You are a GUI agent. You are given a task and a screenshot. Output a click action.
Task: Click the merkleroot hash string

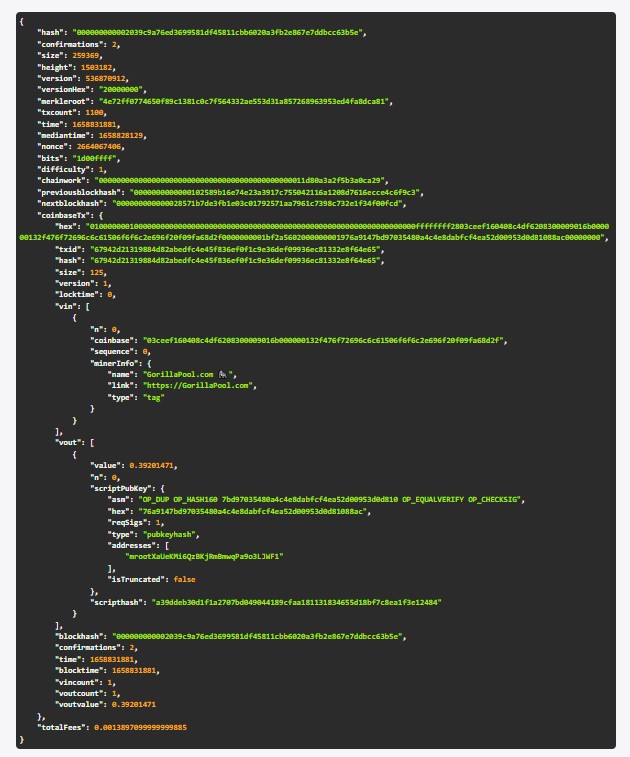244,101
